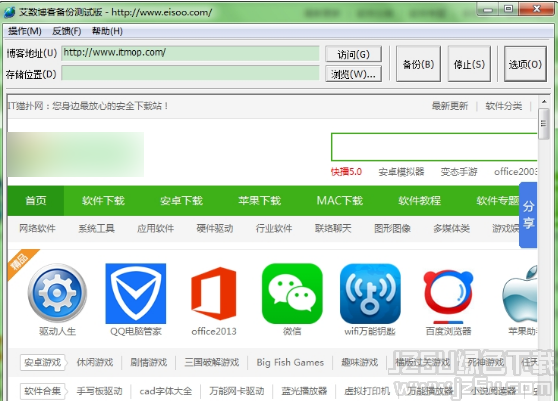Open the office2013 icon

coord(214,293)
